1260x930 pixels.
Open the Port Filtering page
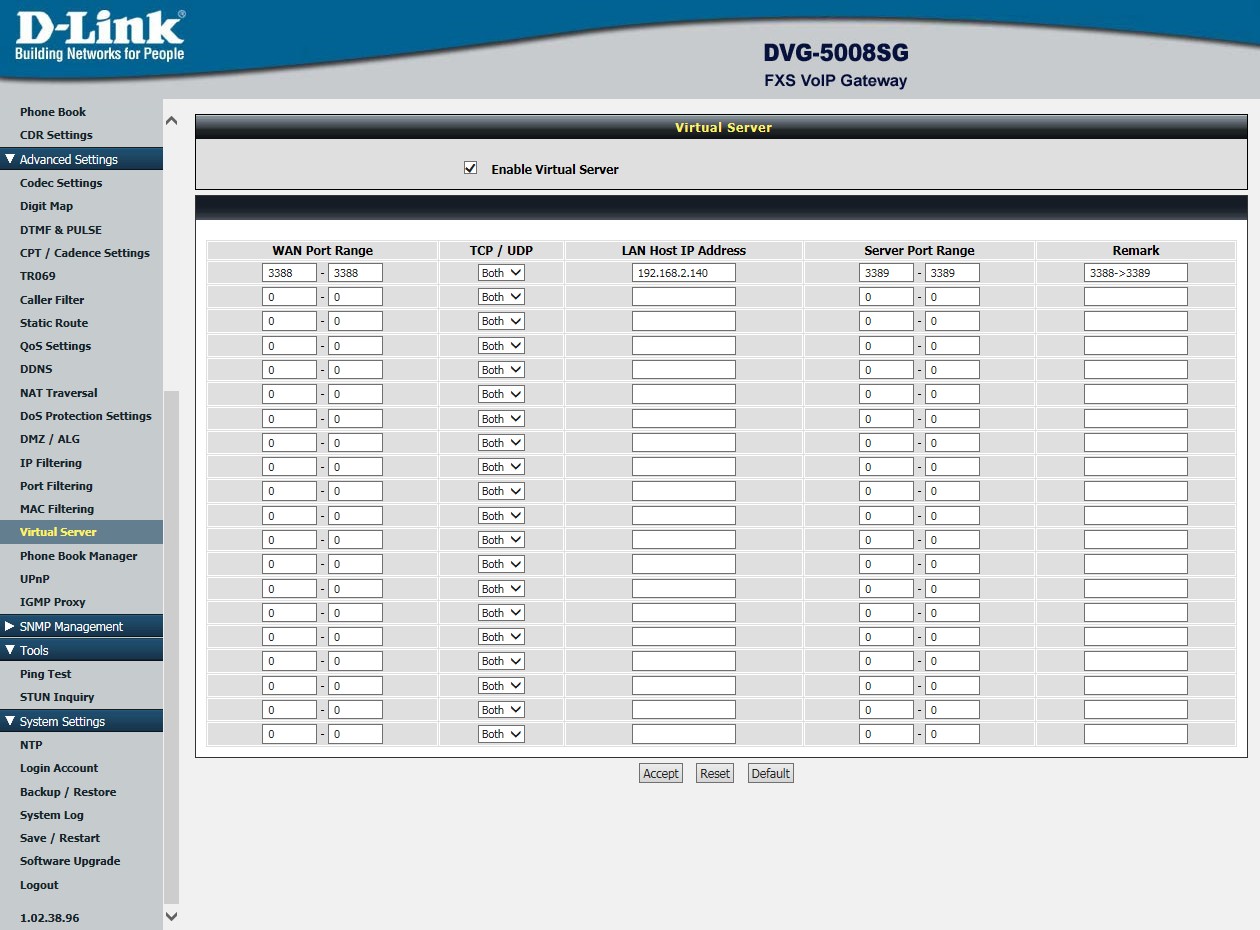point(56,486)
